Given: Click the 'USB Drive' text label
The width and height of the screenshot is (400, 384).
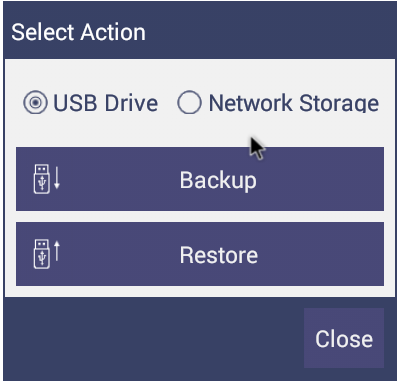Looking at the screenshot, I should click(105, 103).
